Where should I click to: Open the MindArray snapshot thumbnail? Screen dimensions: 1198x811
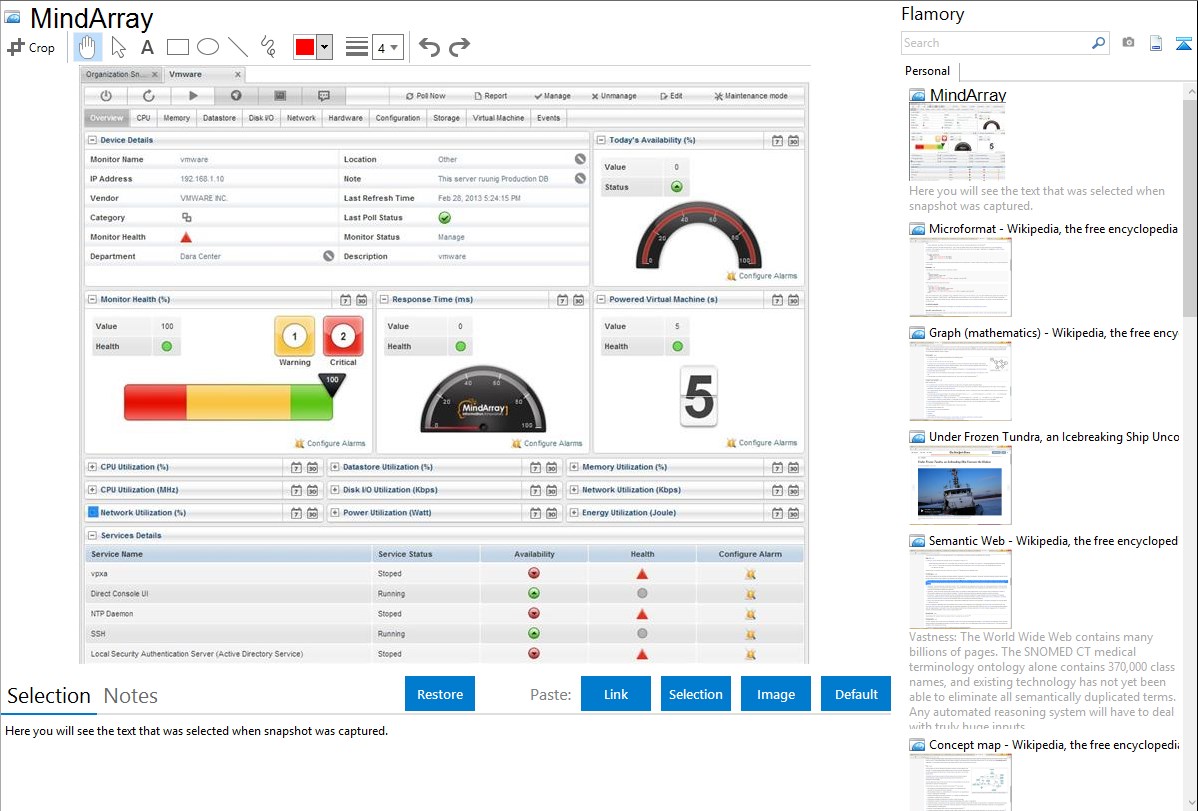pyautogui.click(x=957, y=143)
